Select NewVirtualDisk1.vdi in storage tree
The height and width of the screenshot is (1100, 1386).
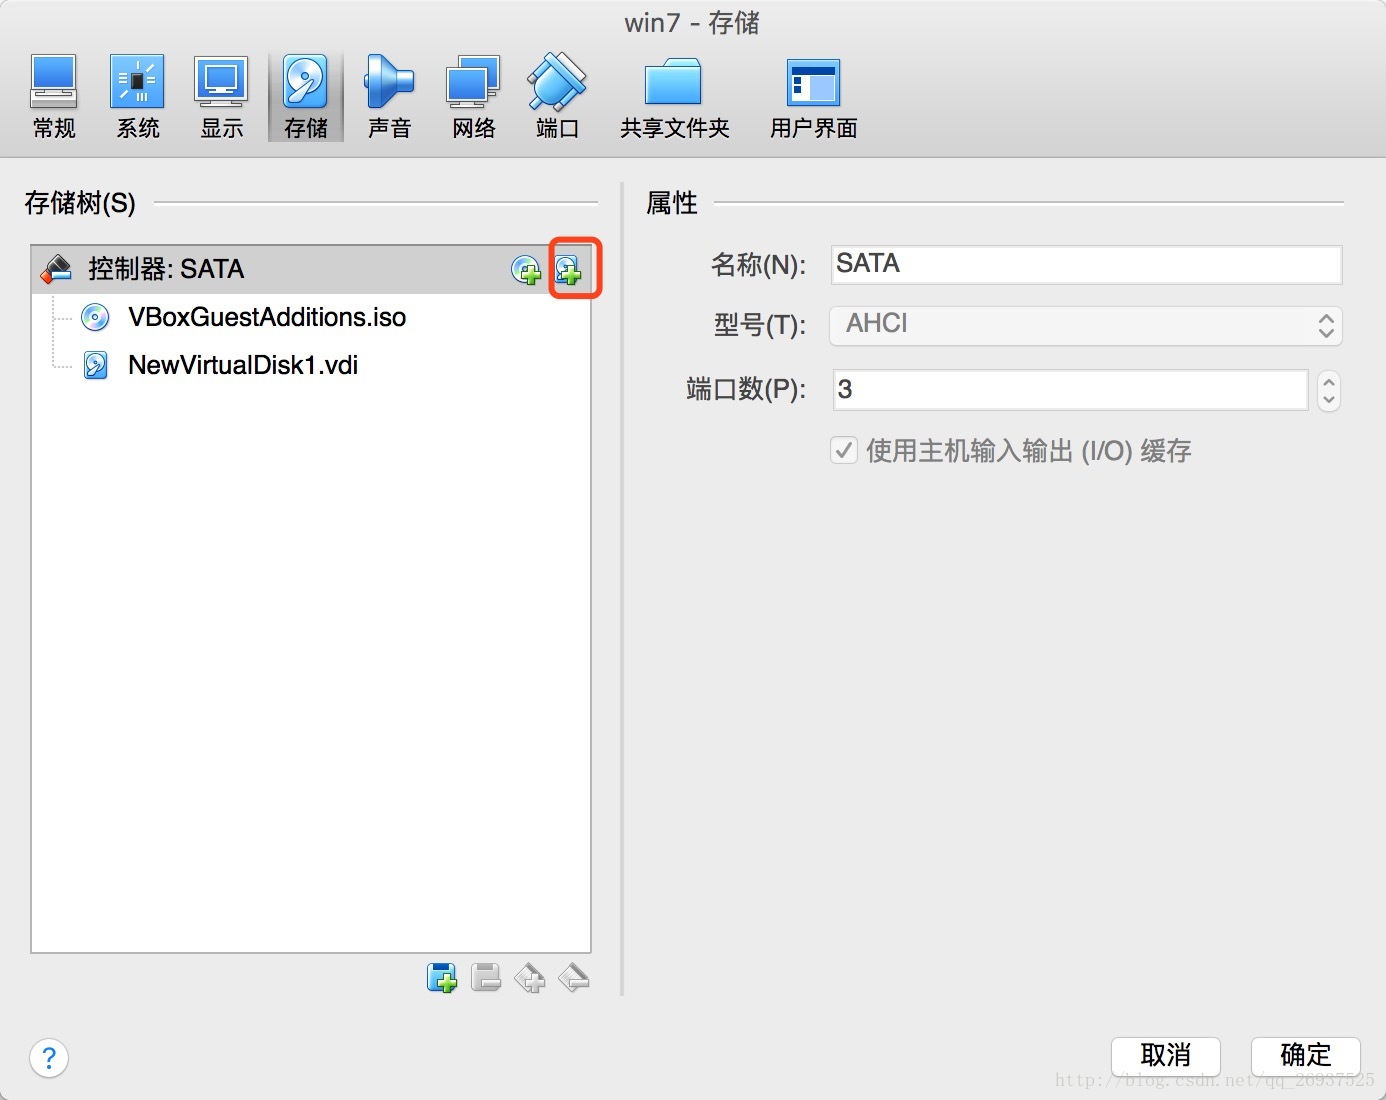(243, 365)
